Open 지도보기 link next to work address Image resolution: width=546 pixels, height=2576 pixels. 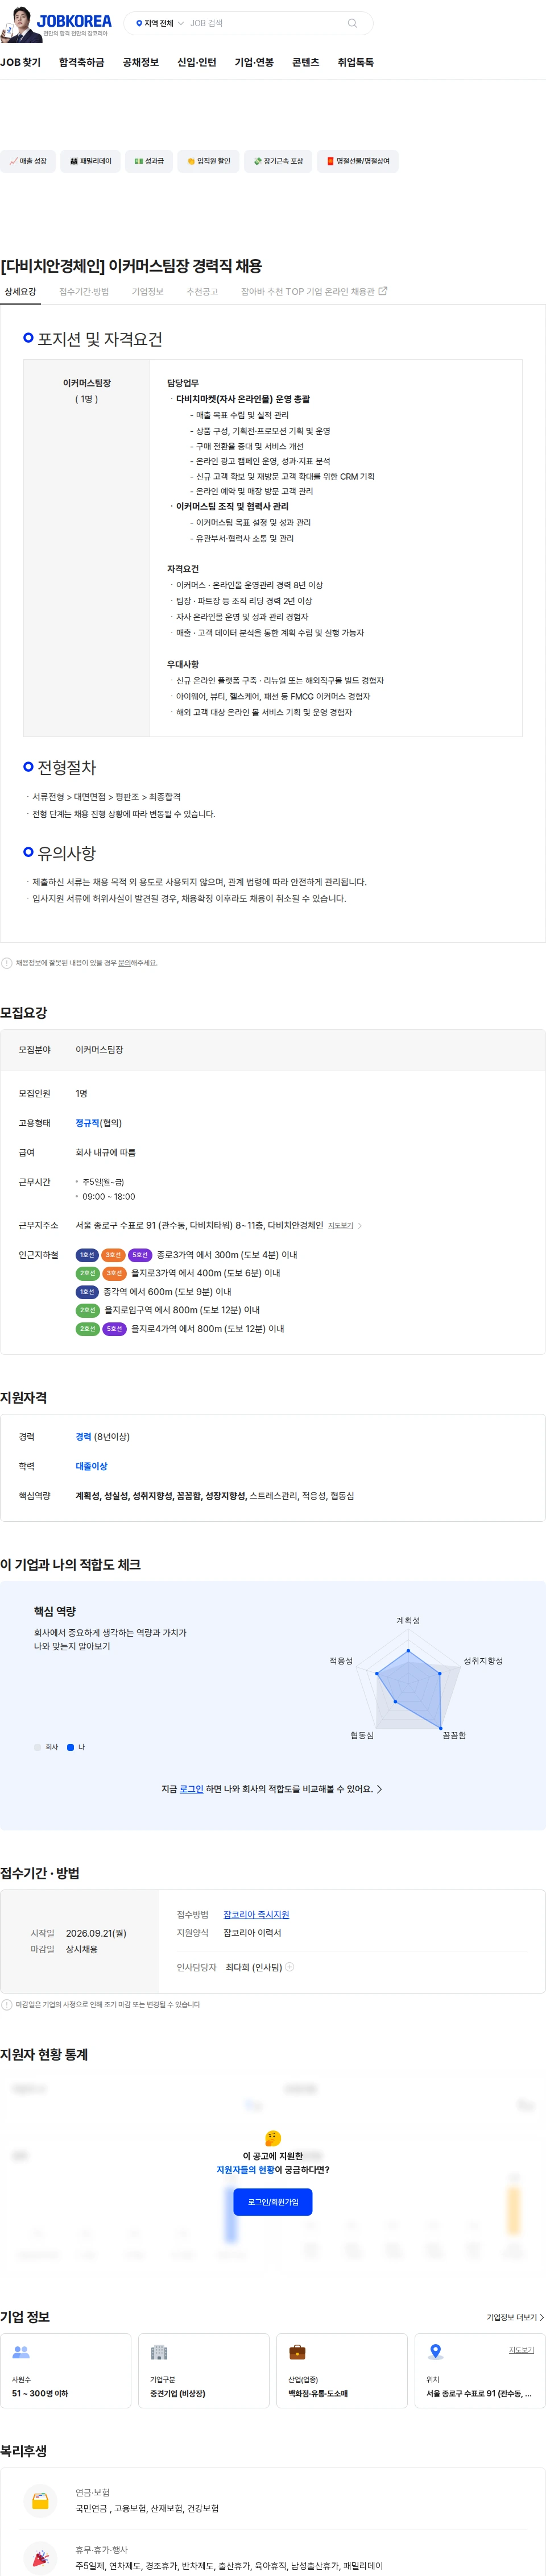tap(341, 1225)
